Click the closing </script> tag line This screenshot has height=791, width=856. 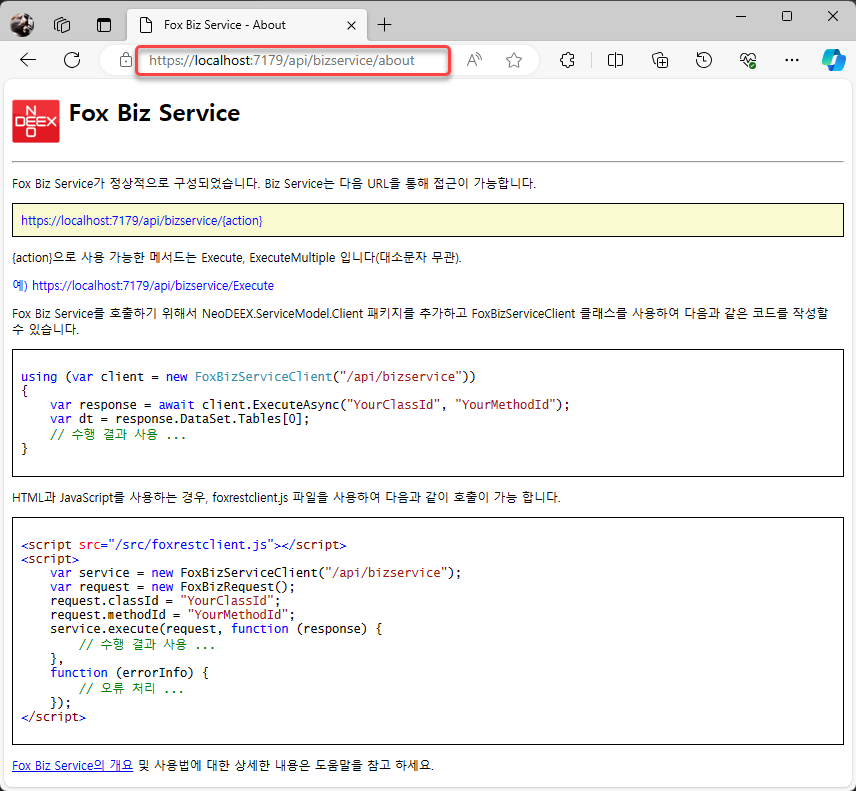[x=54, y=717]
